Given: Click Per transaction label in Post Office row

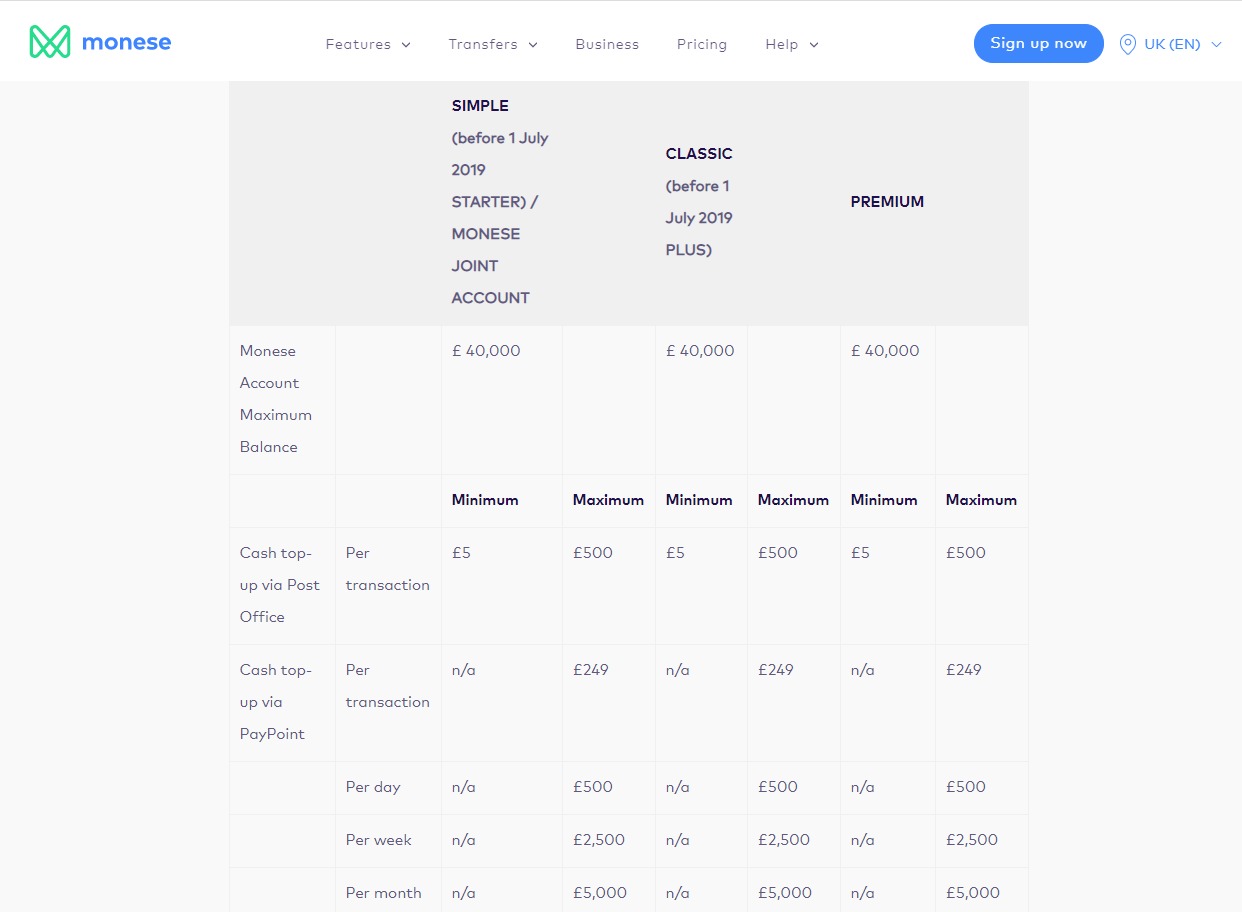Looking at the screenshot, I should pos(388,569).
